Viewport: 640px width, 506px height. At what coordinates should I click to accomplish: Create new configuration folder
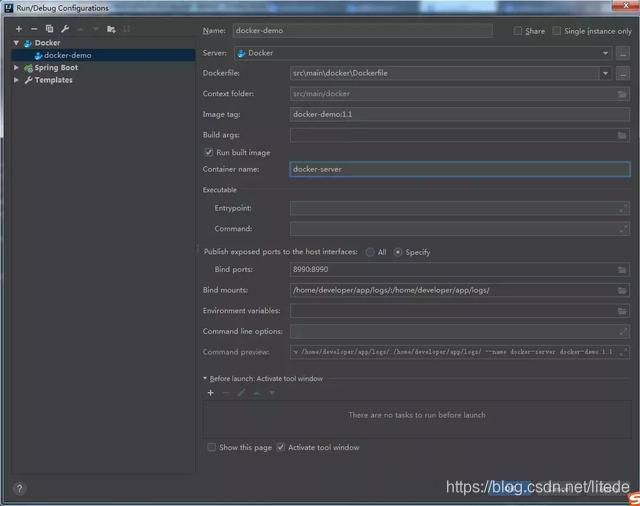(x=111, y=29)
